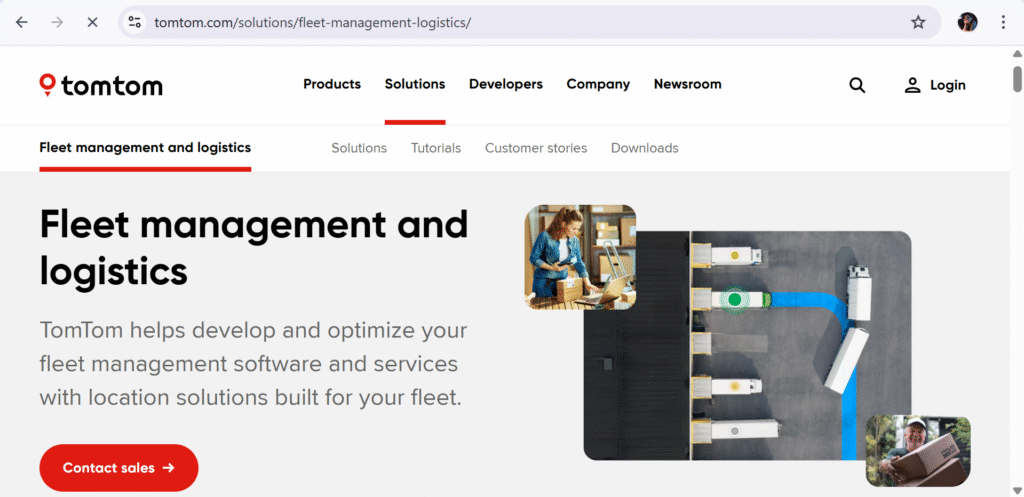Go to Solutions sub-navigation link

[359, 148]
